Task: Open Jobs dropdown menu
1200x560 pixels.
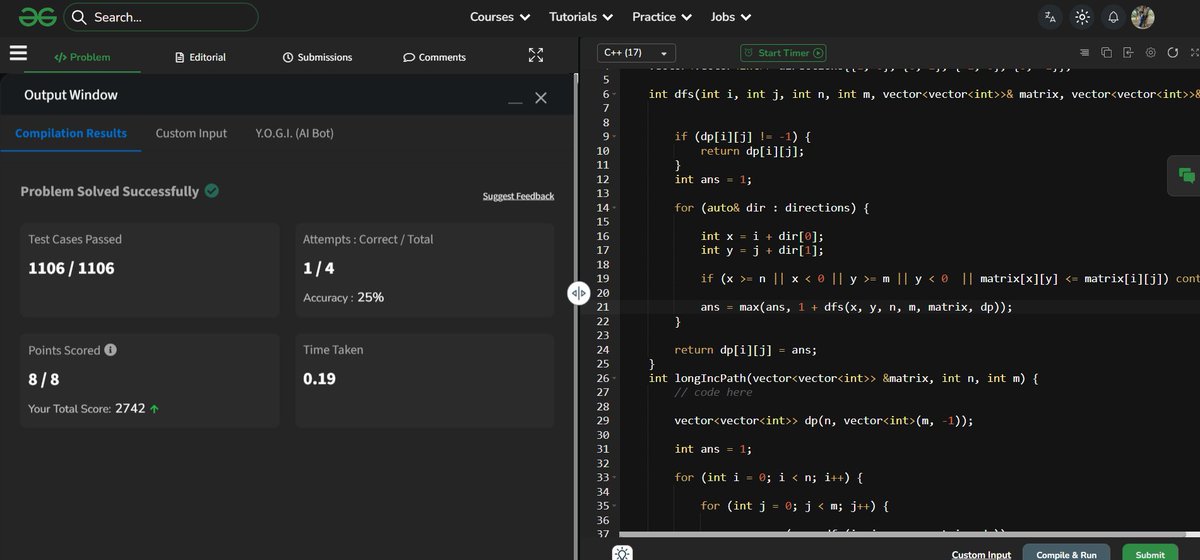Action: pyautogui.click(x=730, y=17)
